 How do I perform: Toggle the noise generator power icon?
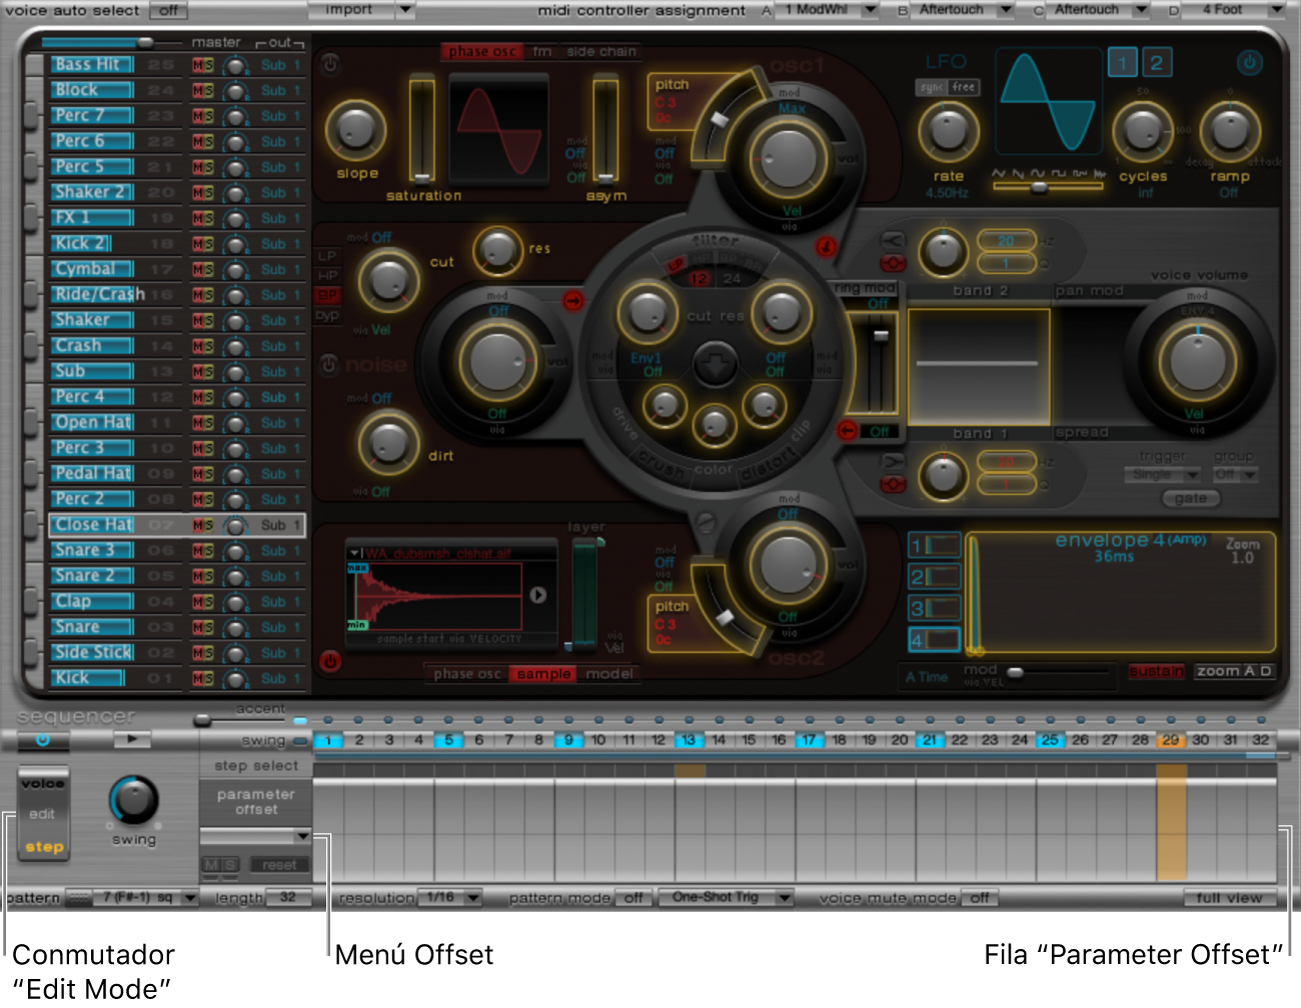[x=329, y=365]
